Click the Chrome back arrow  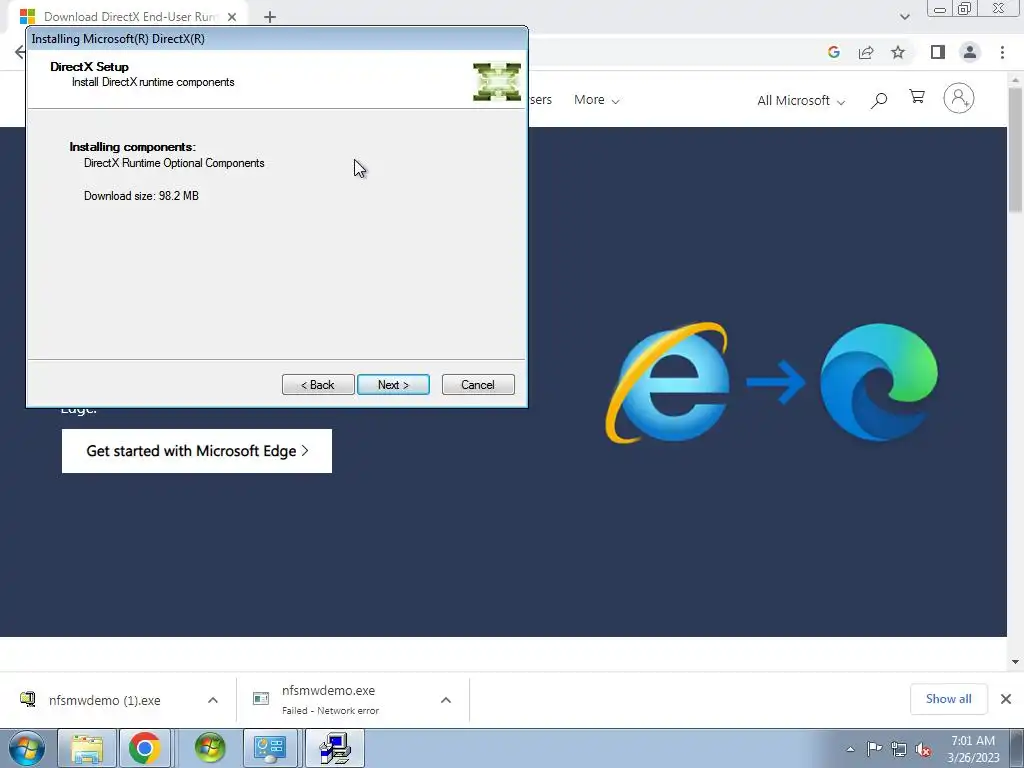tap(20, 52)
